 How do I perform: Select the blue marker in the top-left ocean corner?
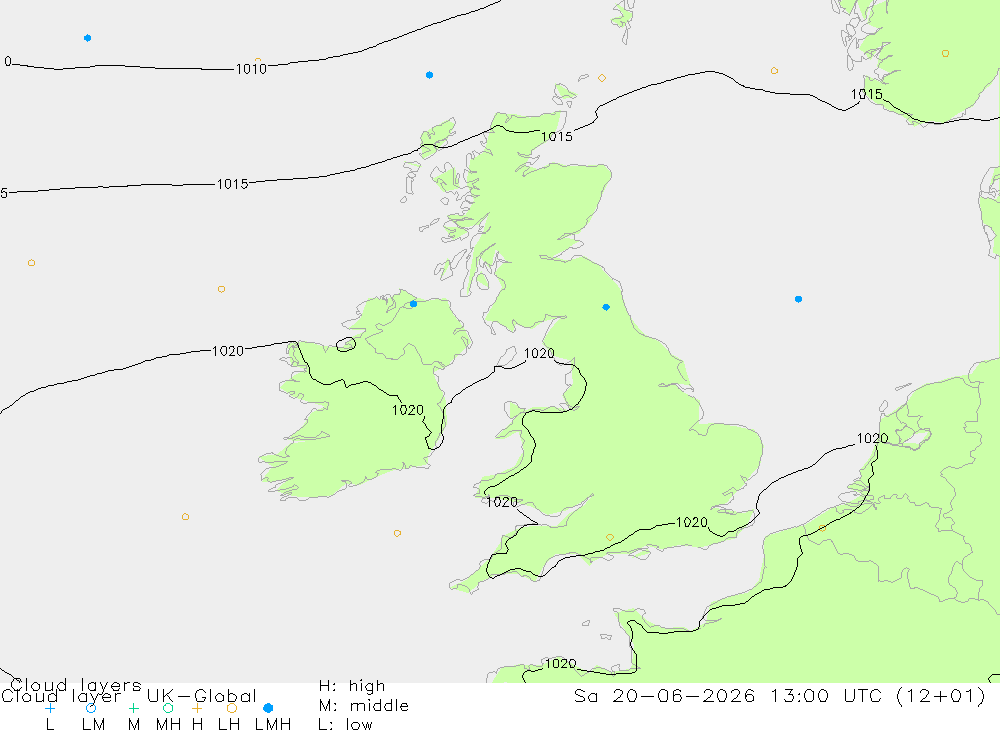(87, 38)
